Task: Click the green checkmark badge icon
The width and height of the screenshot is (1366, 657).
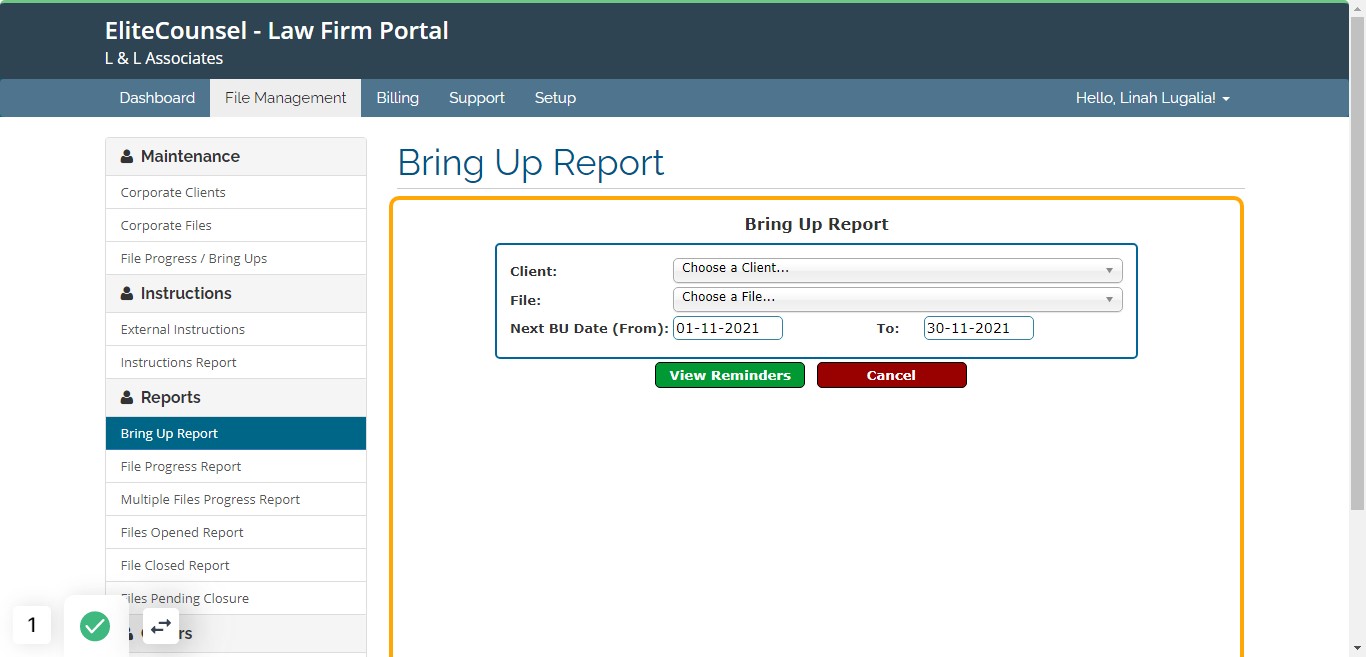Action: tap(95, 626)
